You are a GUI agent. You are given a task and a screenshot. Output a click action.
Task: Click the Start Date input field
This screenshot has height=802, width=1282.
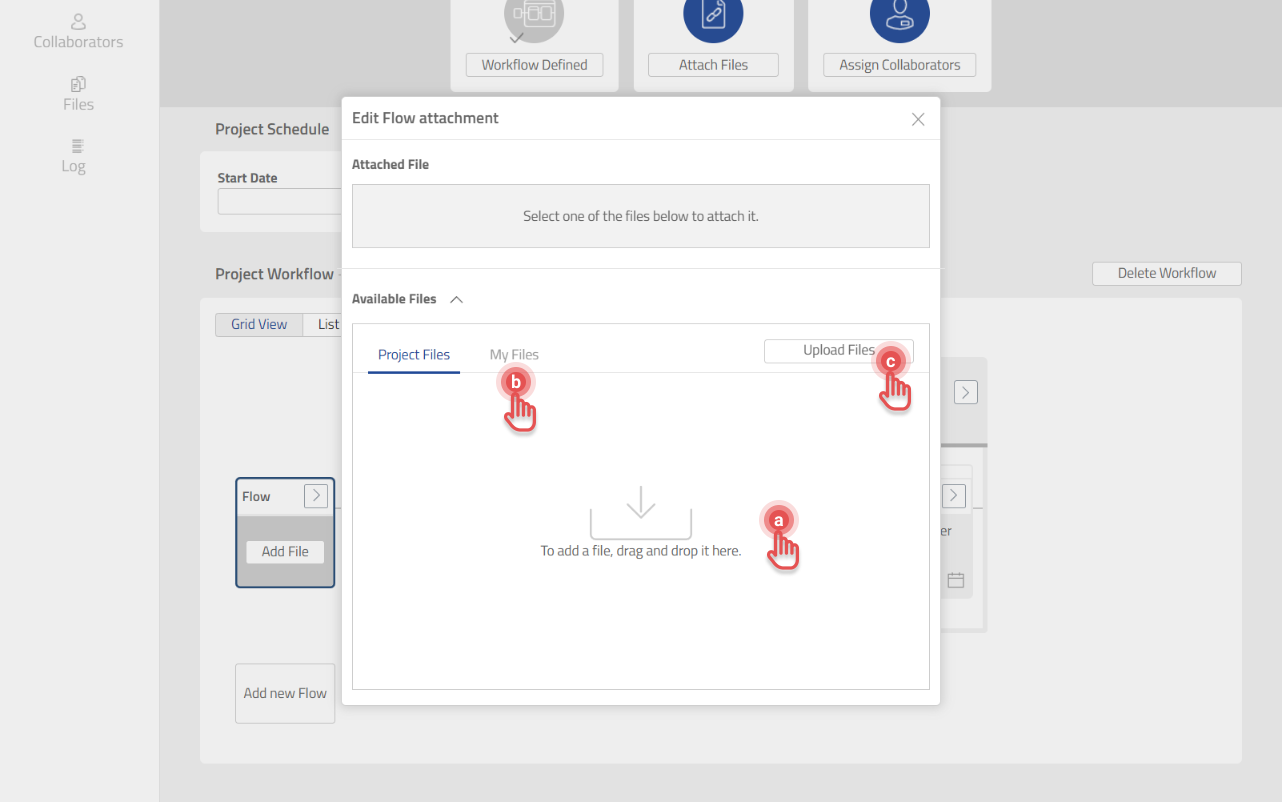(280, 201)
